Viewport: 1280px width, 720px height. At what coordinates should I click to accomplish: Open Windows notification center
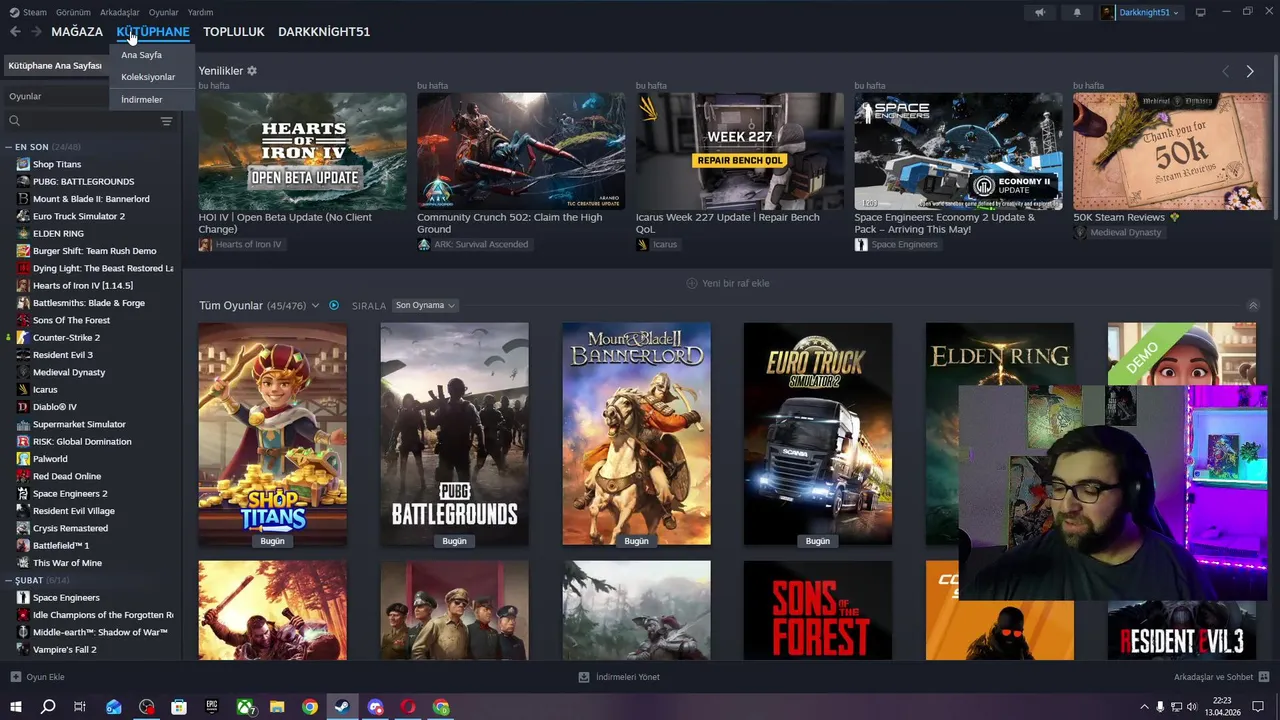1258,707
